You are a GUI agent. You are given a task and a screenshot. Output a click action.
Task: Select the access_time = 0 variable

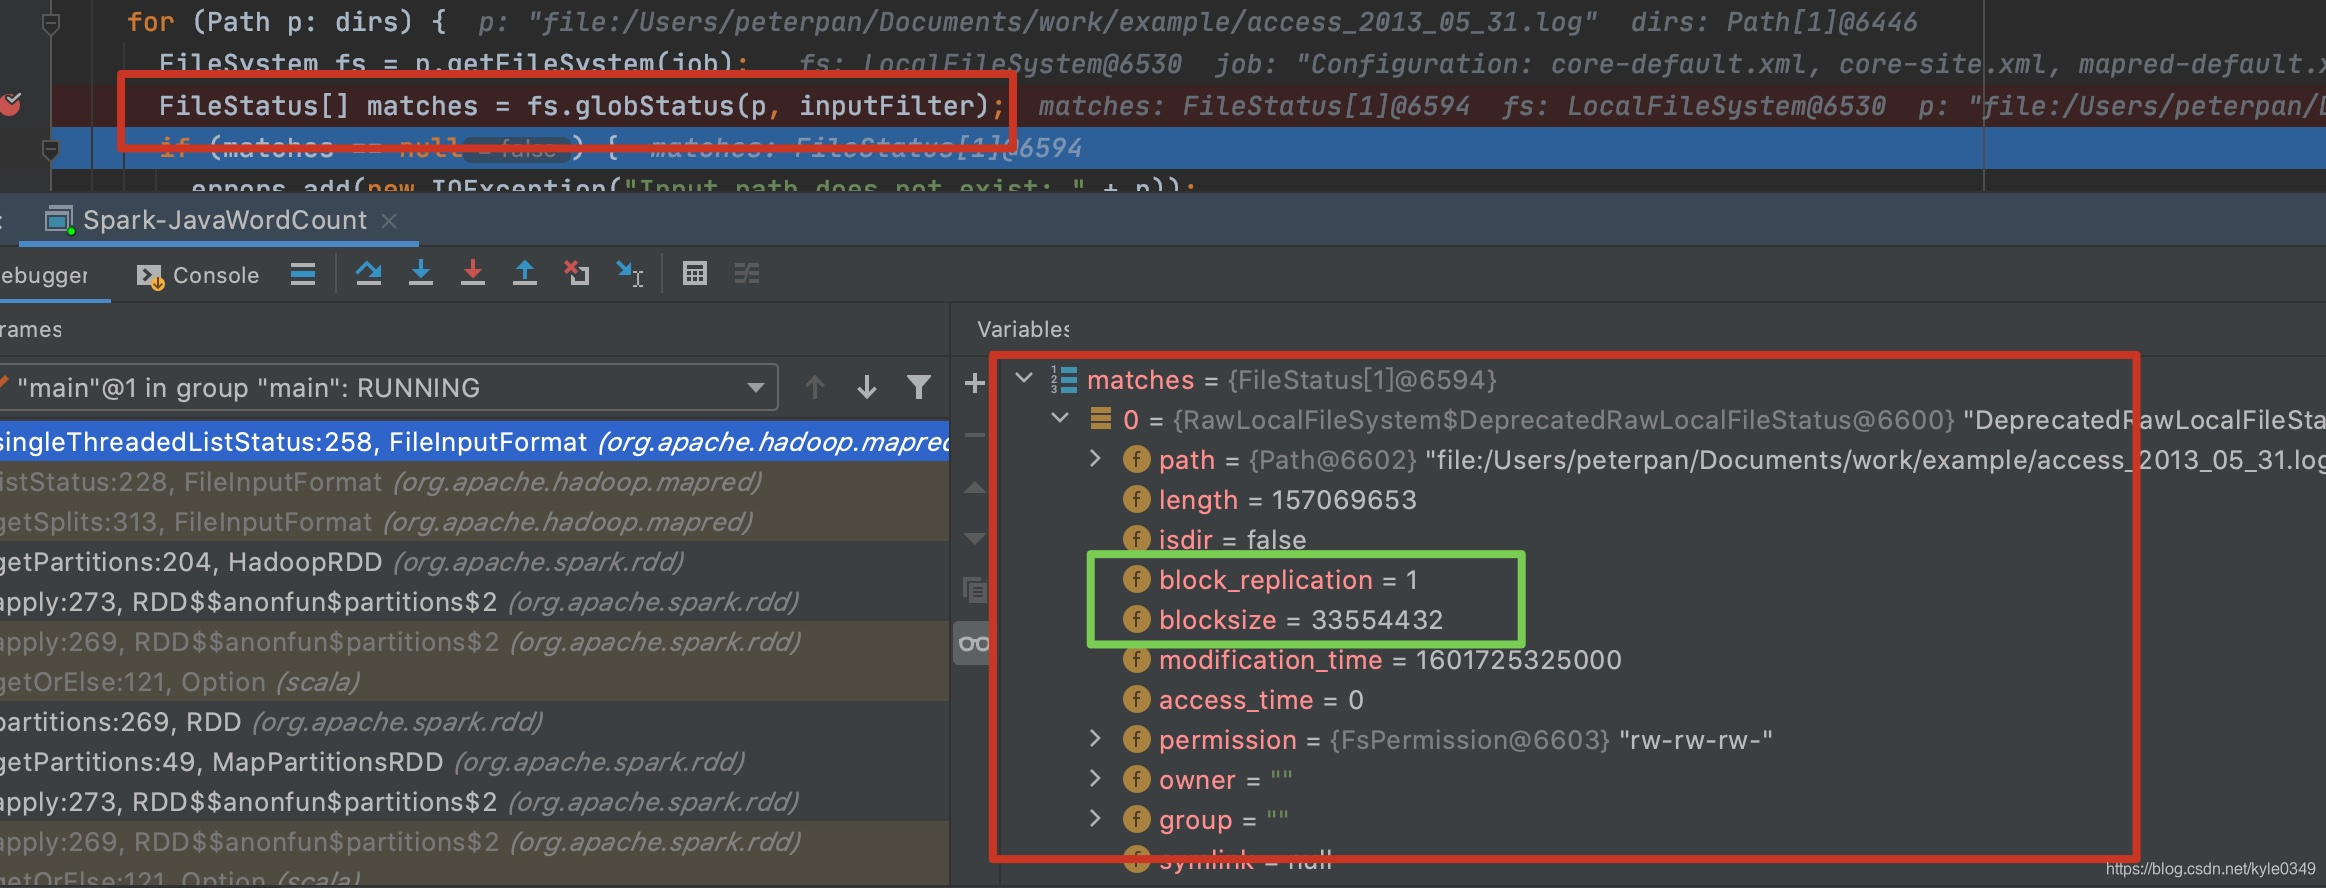(1243, 699)
